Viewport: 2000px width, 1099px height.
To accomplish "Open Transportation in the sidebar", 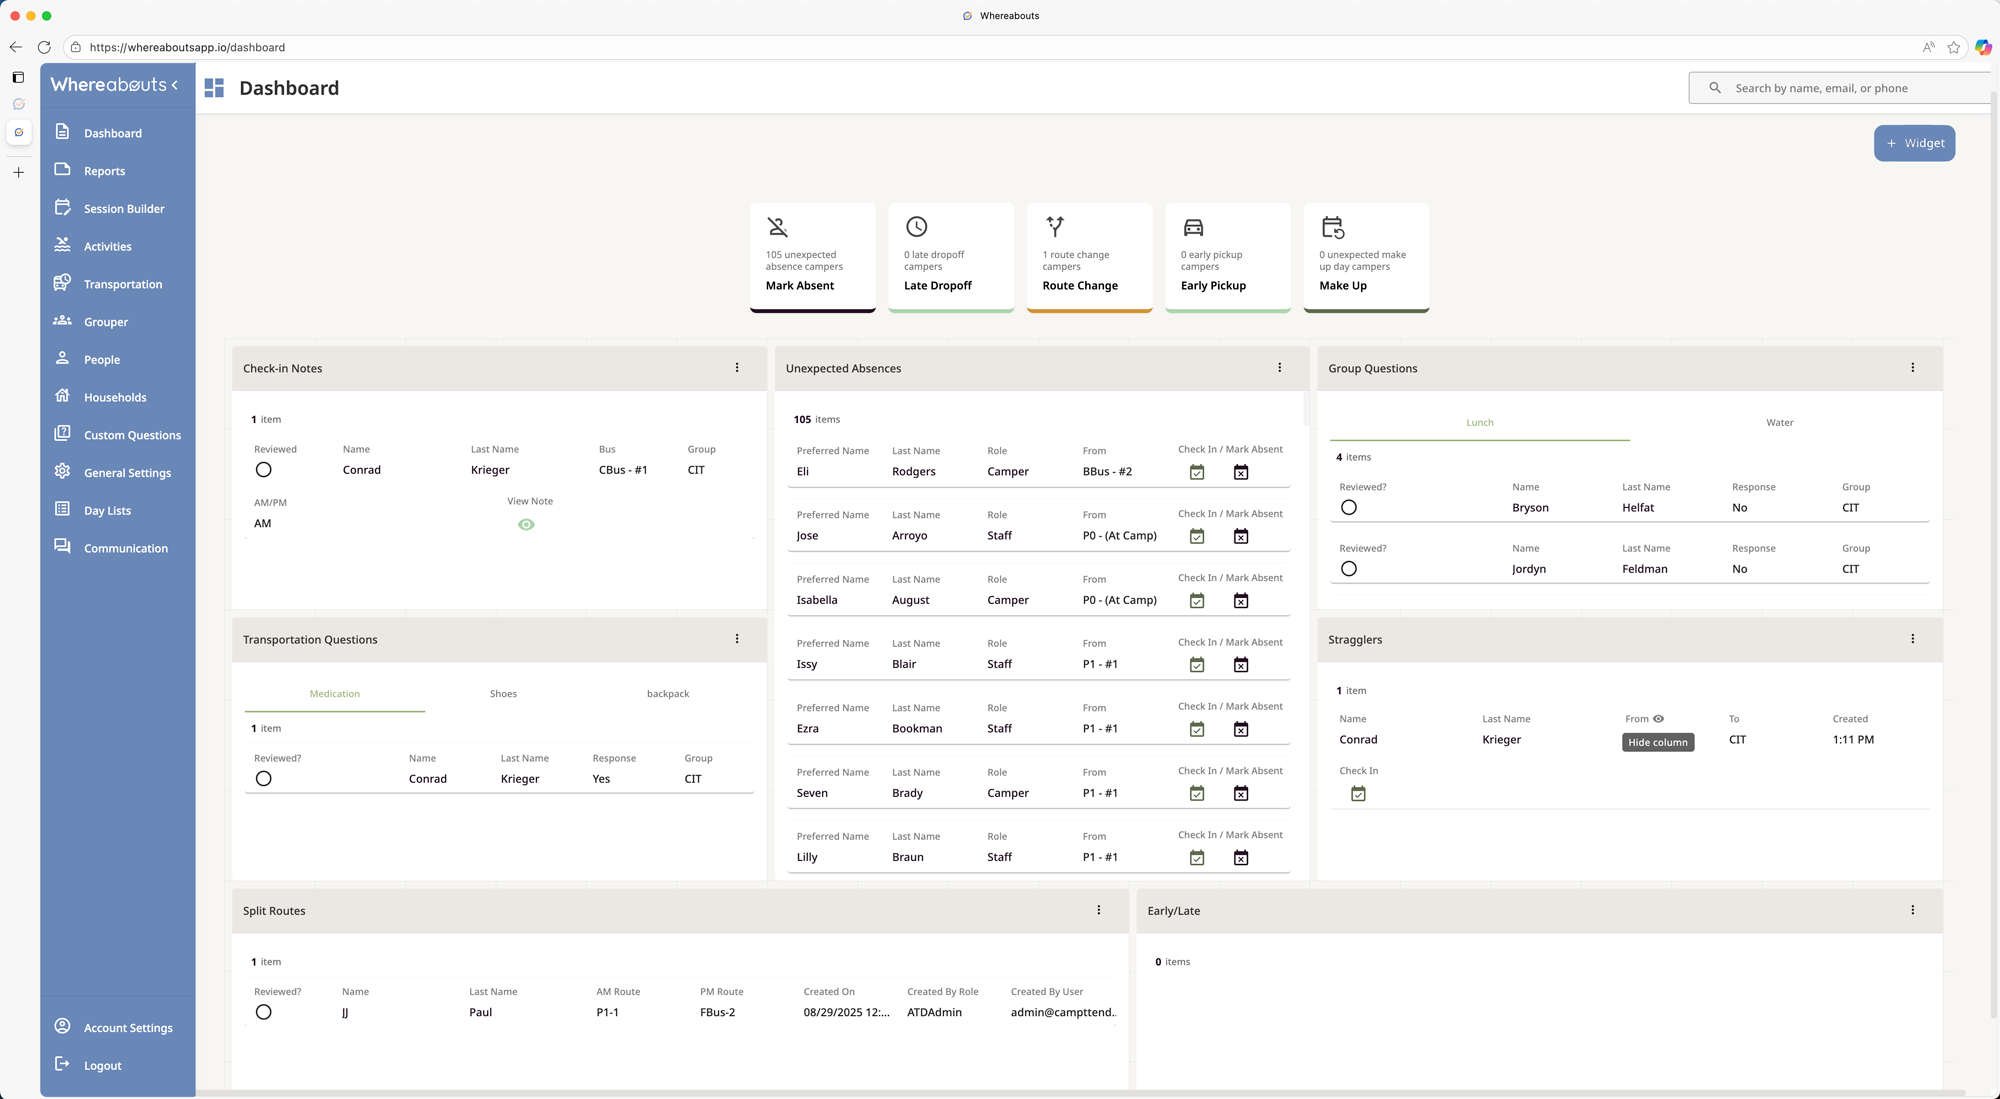I will (x=122, y=284).
